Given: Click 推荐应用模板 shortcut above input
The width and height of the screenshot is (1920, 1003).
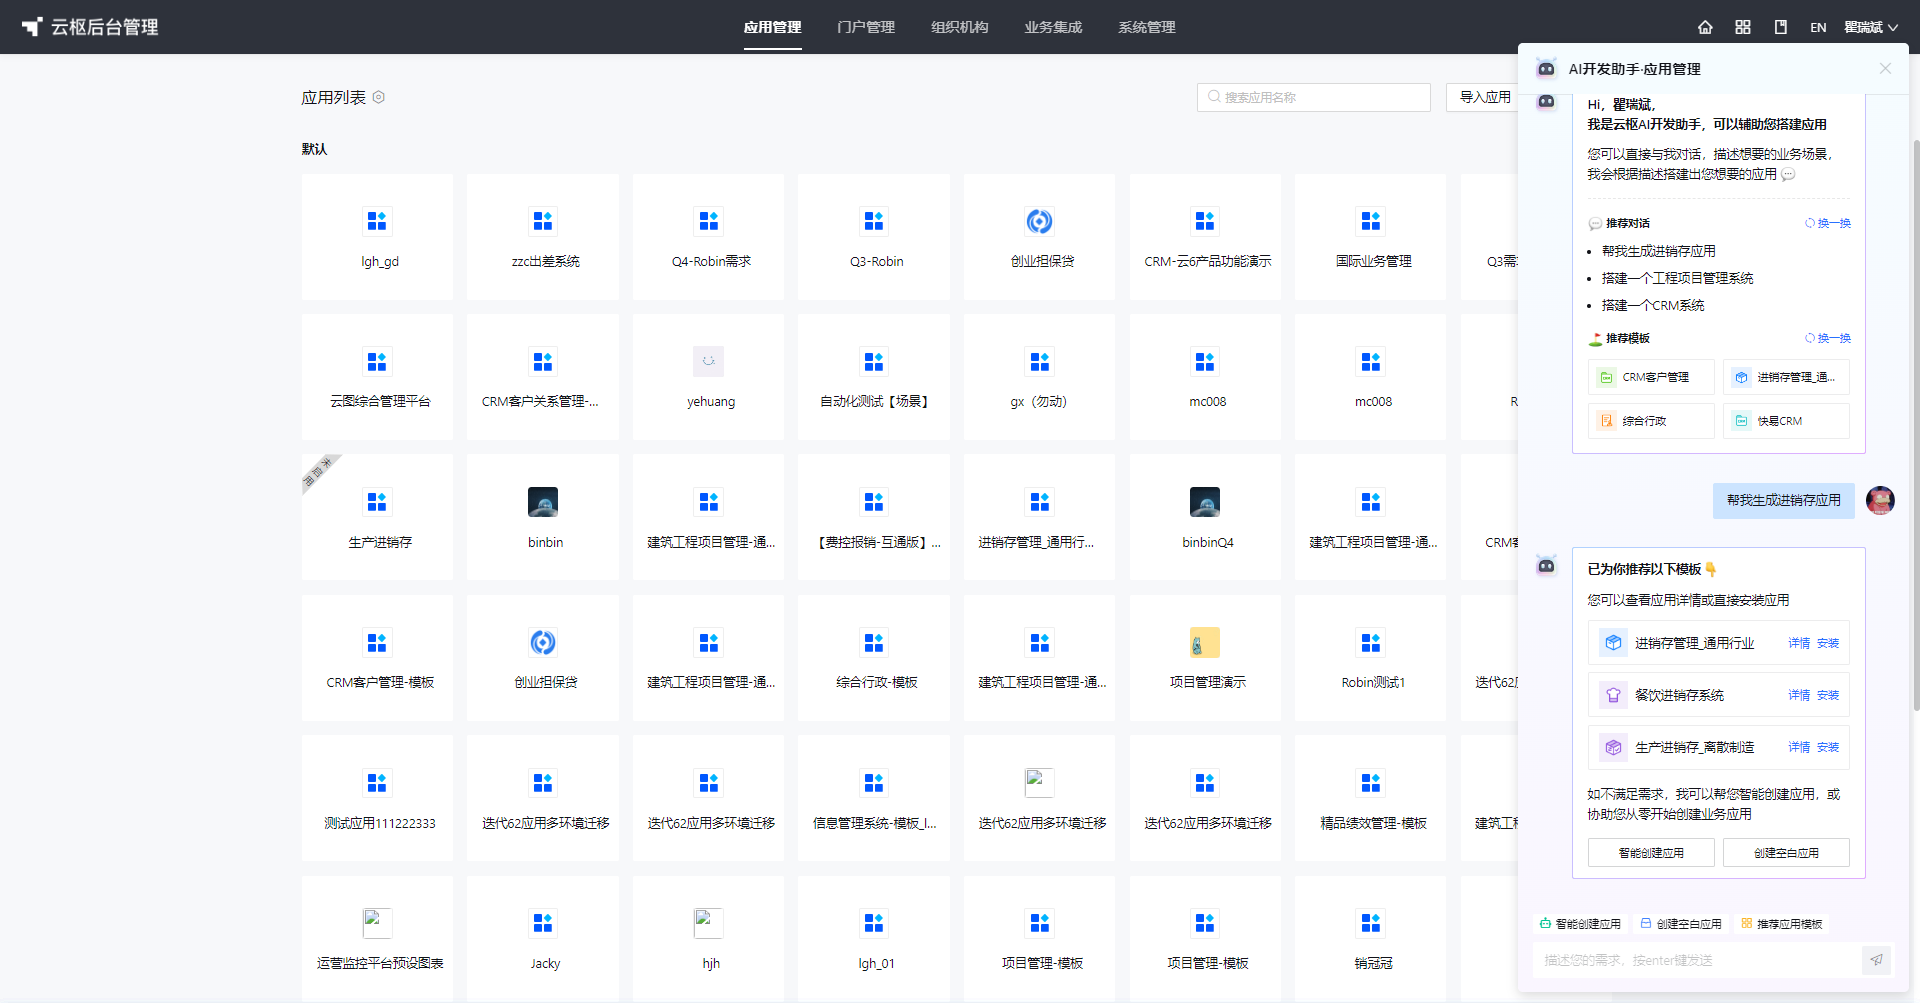Looking at the screenshot, I should (1781, 924).
